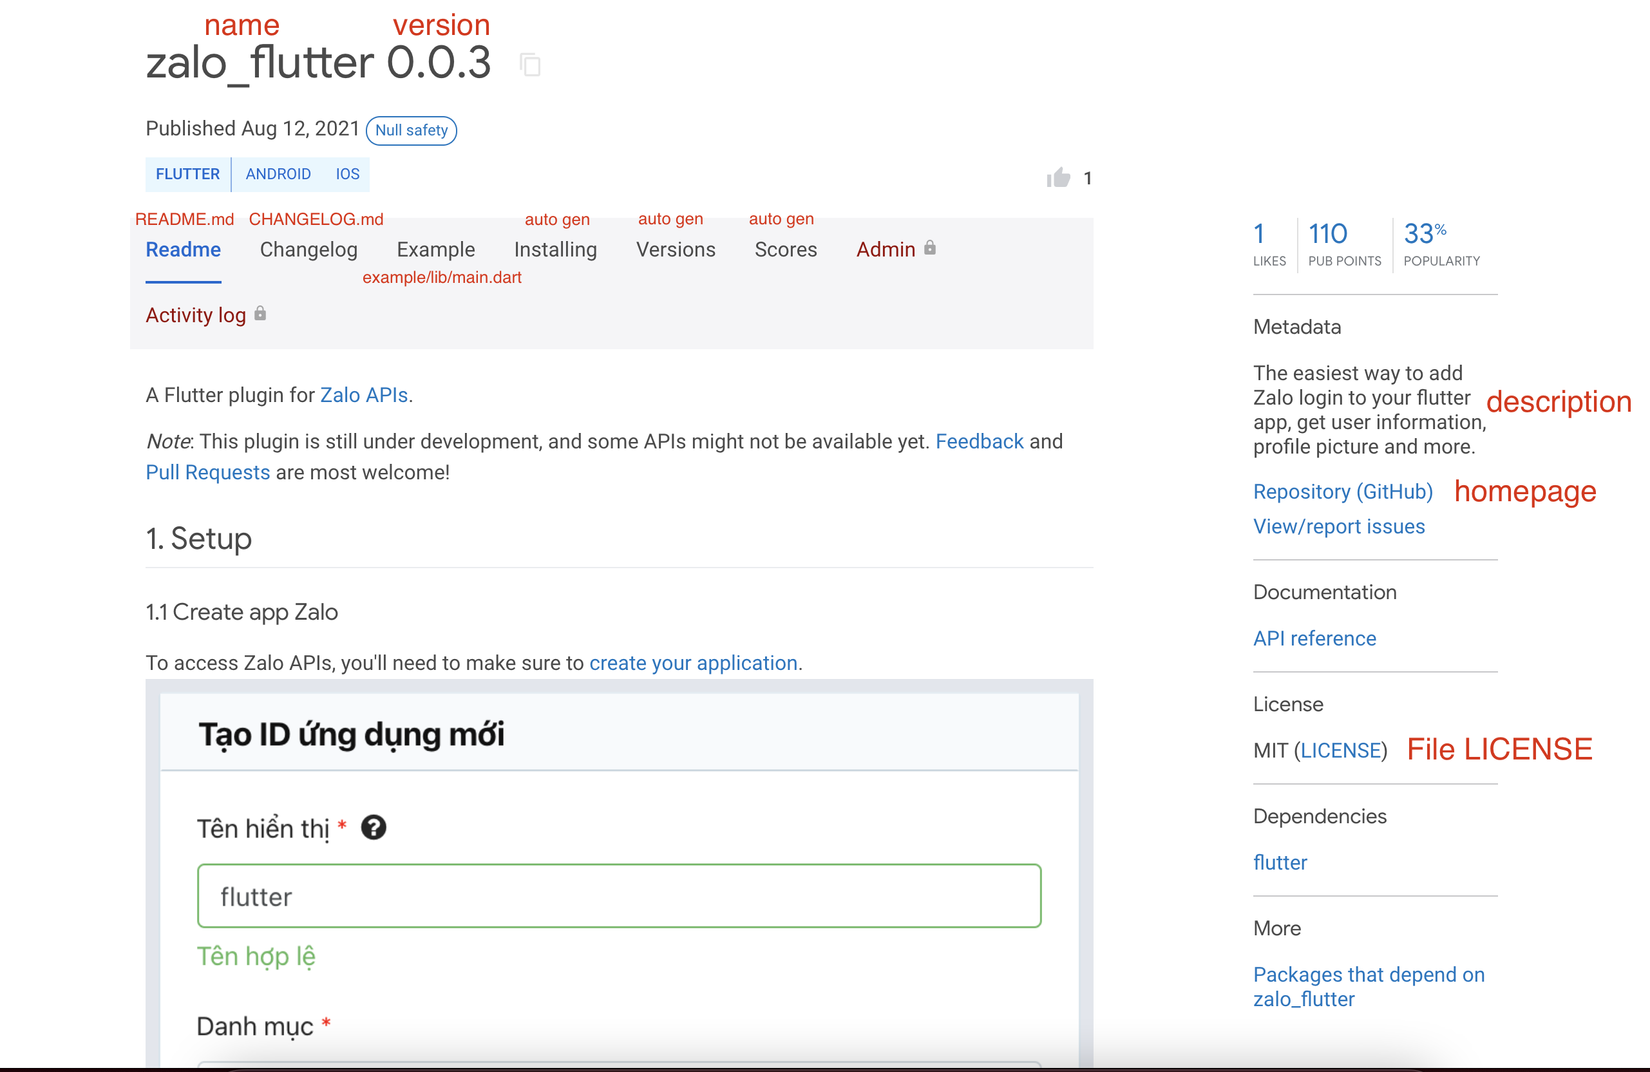View the Scores tab
Viewport: 1650px width, 1072px height.
tap(785, 249)
